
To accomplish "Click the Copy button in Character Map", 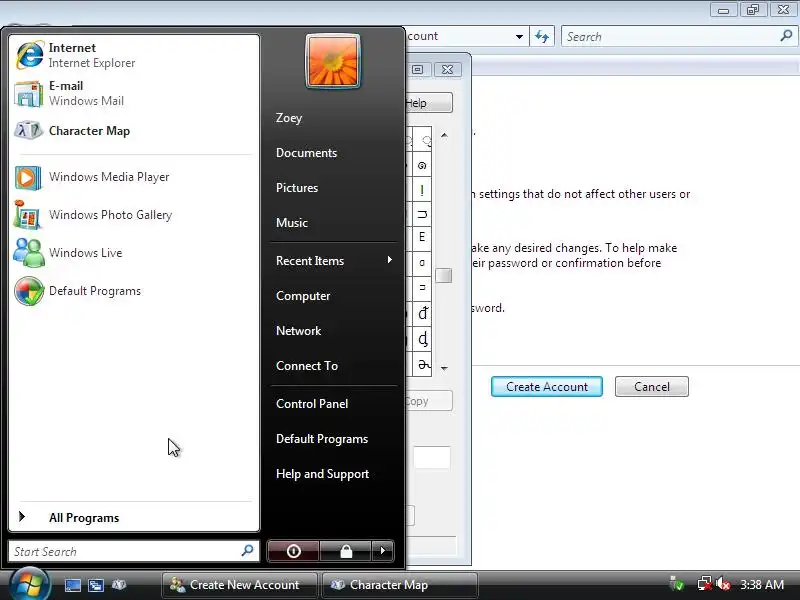I will coord(429,401).
